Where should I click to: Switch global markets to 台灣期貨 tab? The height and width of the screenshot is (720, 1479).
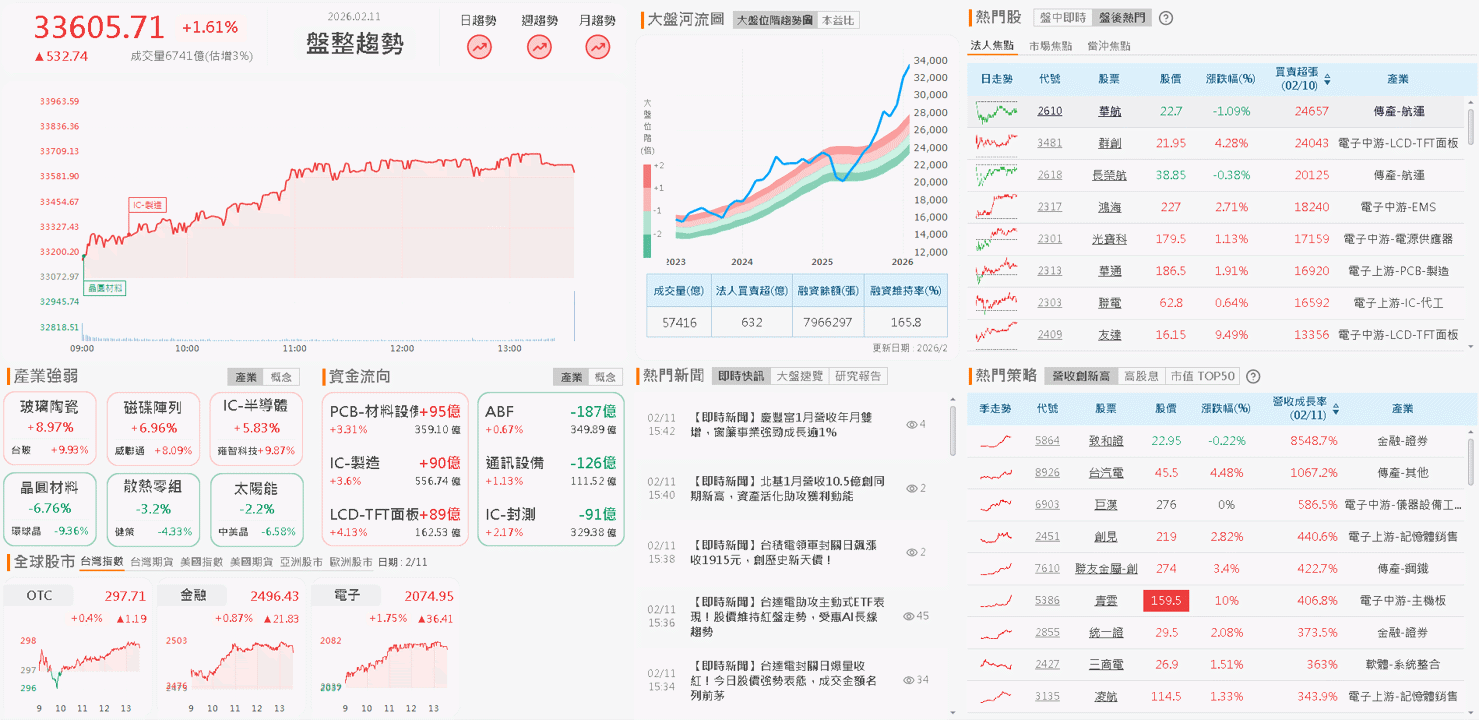153,562
